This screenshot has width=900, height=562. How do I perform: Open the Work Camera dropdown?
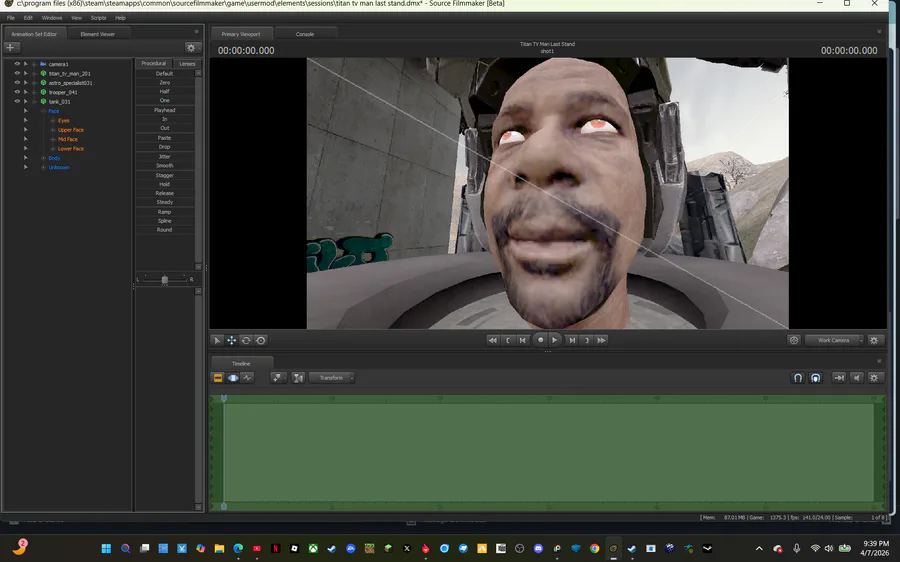click(x=835, y=340)
